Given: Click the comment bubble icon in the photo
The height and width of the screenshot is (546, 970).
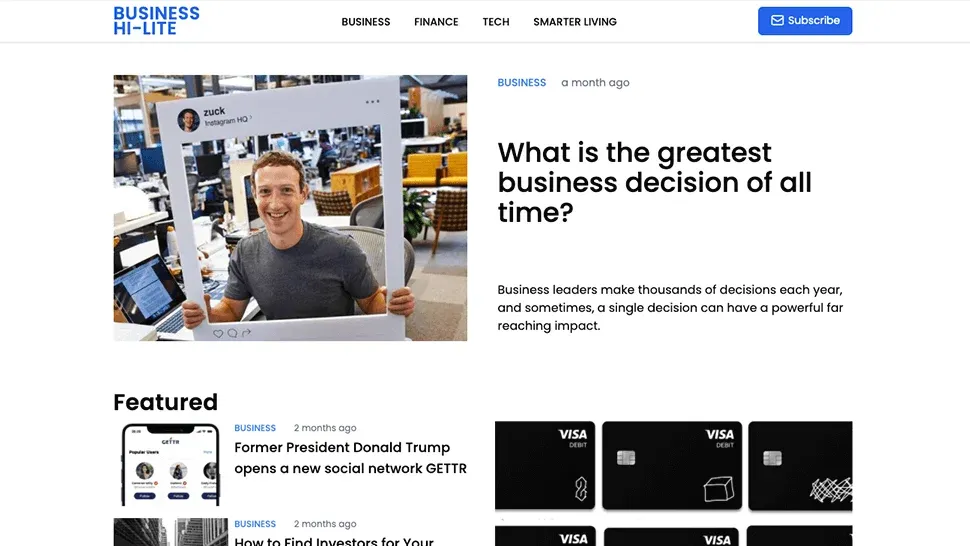Looking at the screenshot, I should 232,333.
